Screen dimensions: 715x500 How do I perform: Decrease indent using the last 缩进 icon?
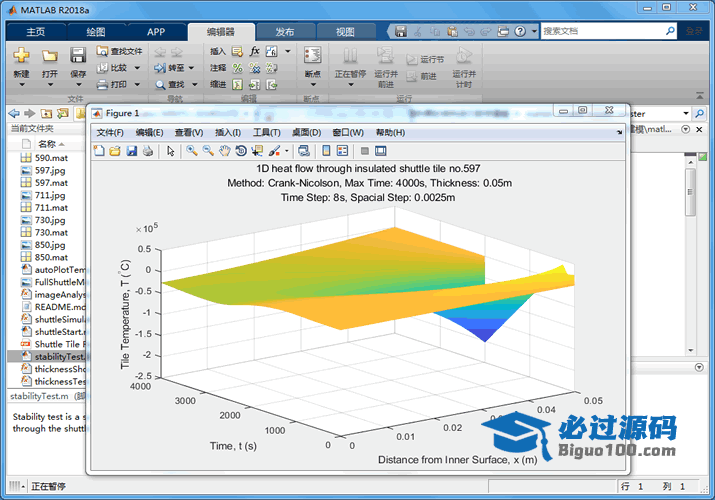tap(271, 85)
